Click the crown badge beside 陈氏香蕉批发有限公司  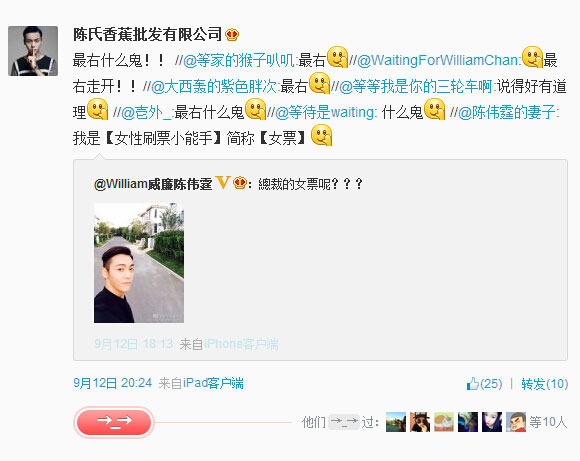(232, 35)
